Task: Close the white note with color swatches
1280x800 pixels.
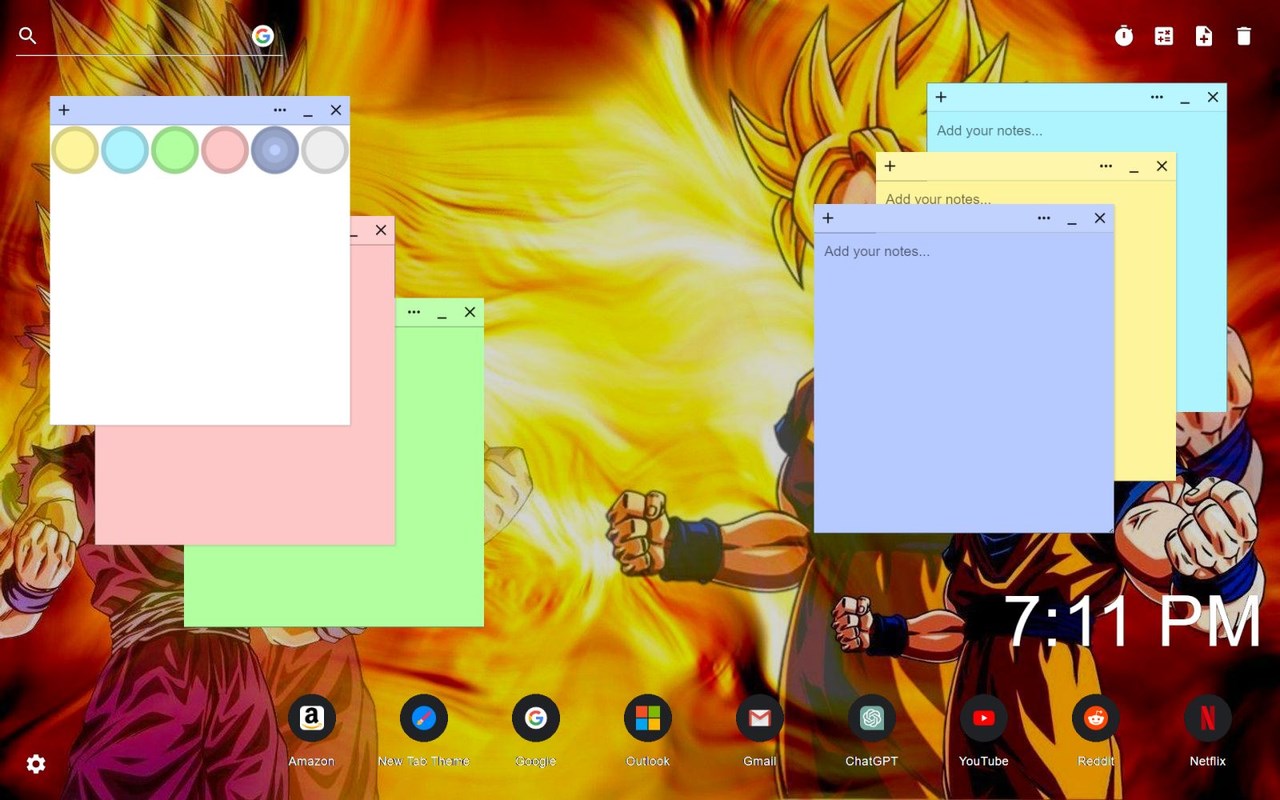Action: pos(336,110)
